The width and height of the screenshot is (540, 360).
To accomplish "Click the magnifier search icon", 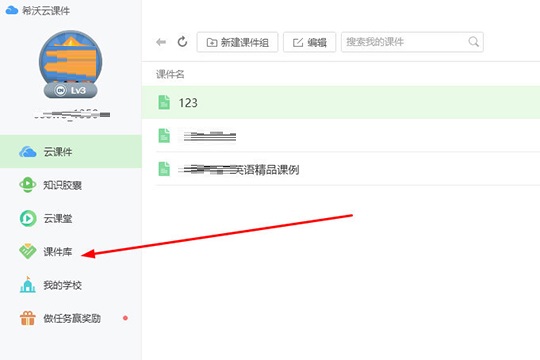I will (474, 42).
